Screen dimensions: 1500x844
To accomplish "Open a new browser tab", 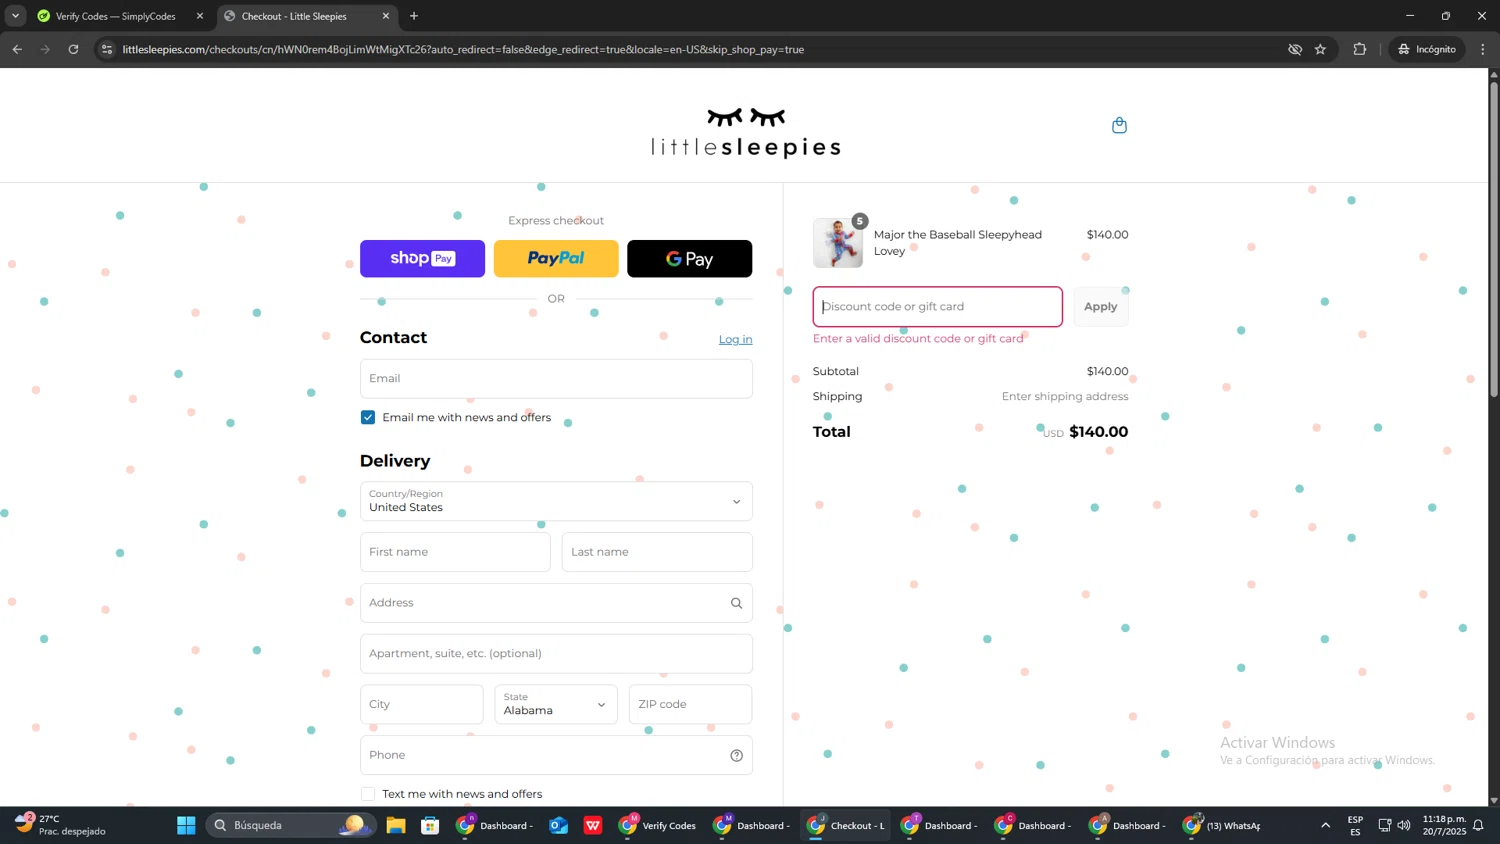I will pyautogui.click(x=414, y=16).
